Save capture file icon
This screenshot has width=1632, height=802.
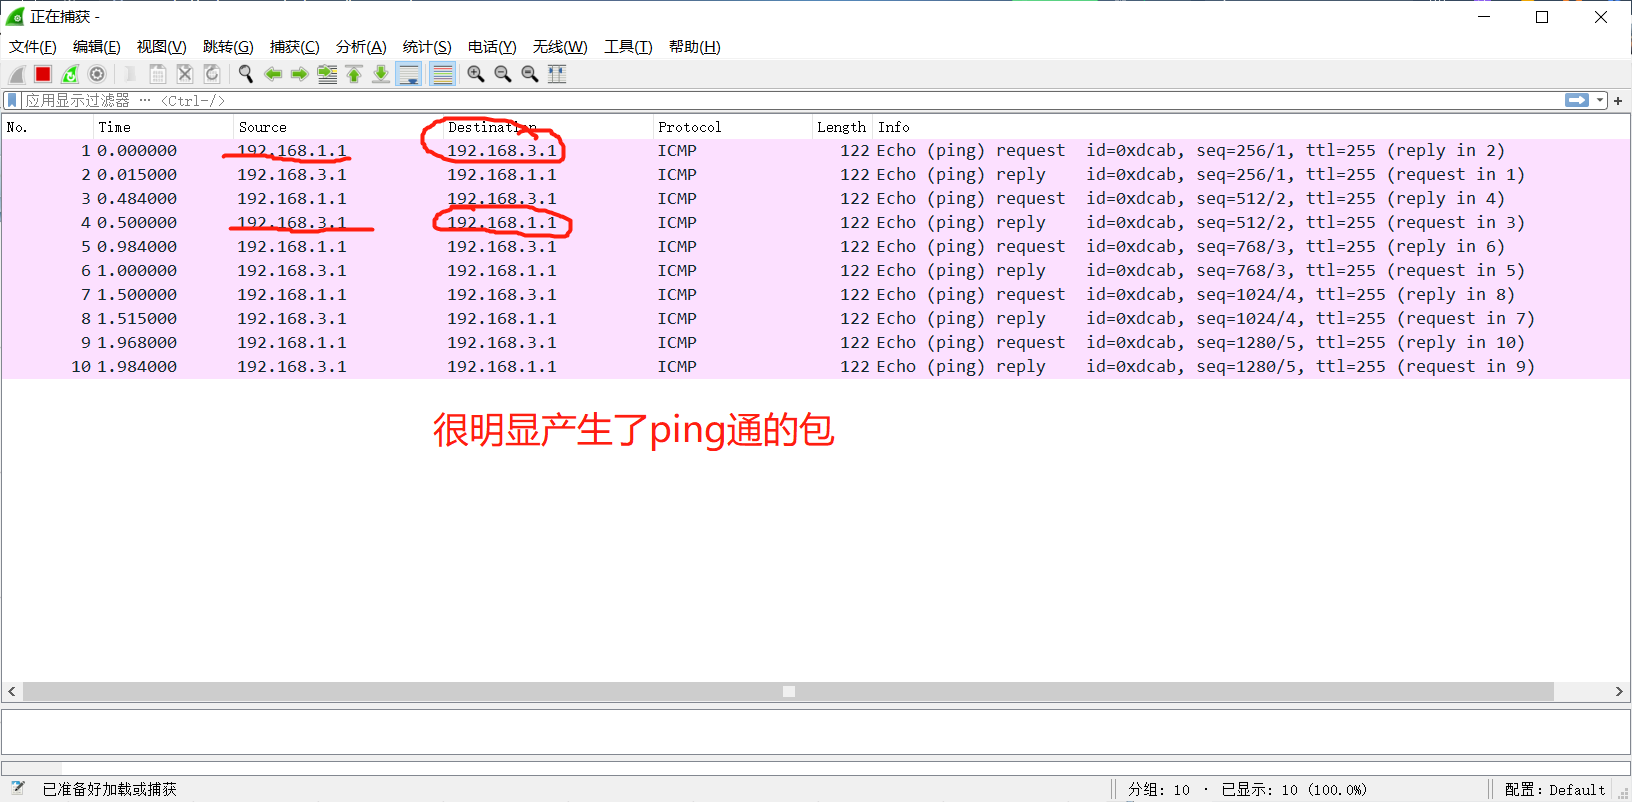pyautogui.click(x=157, y=74)
